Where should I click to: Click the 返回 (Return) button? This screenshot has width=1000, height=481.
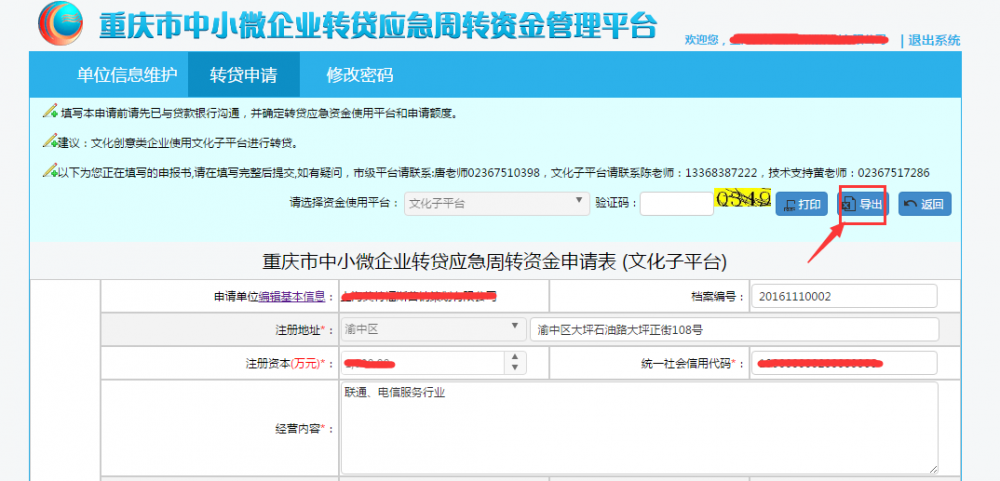click(923, 205)
